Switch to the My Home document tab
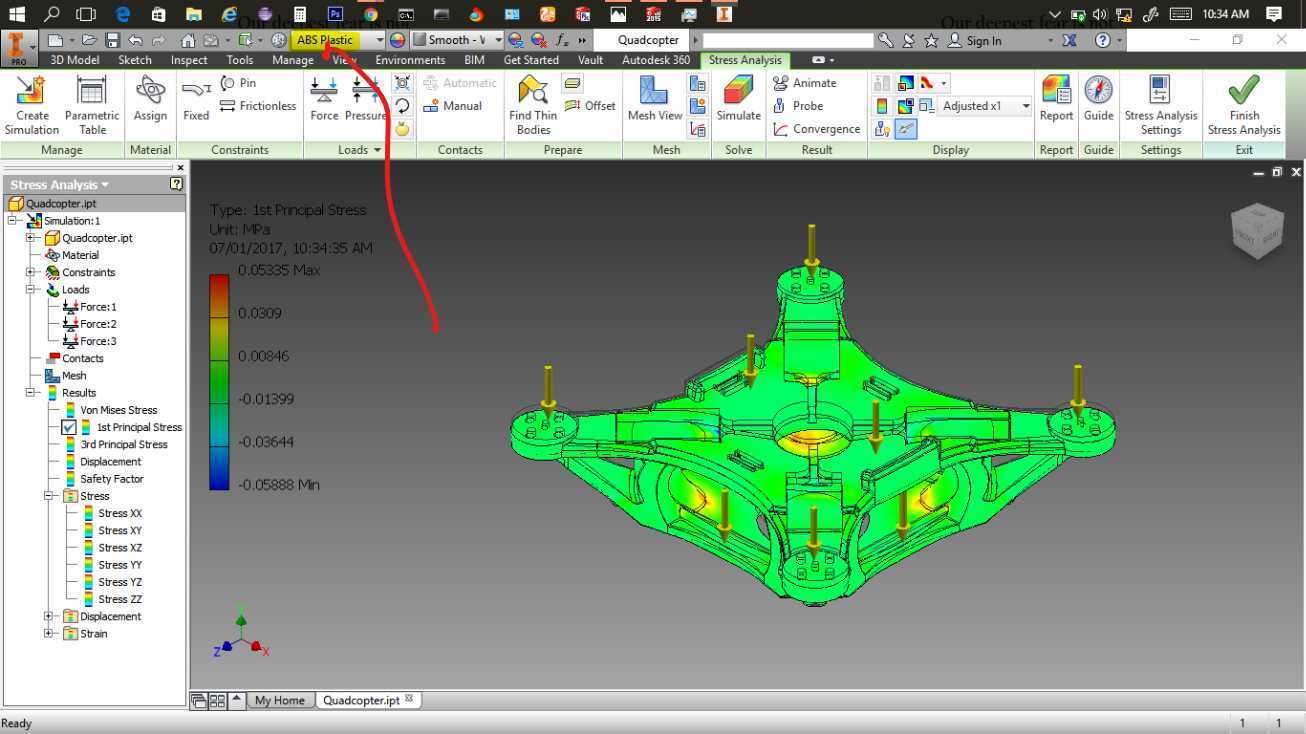Image resolution: width=1306 pixels, height=734 pixels. tap(279, 700)
